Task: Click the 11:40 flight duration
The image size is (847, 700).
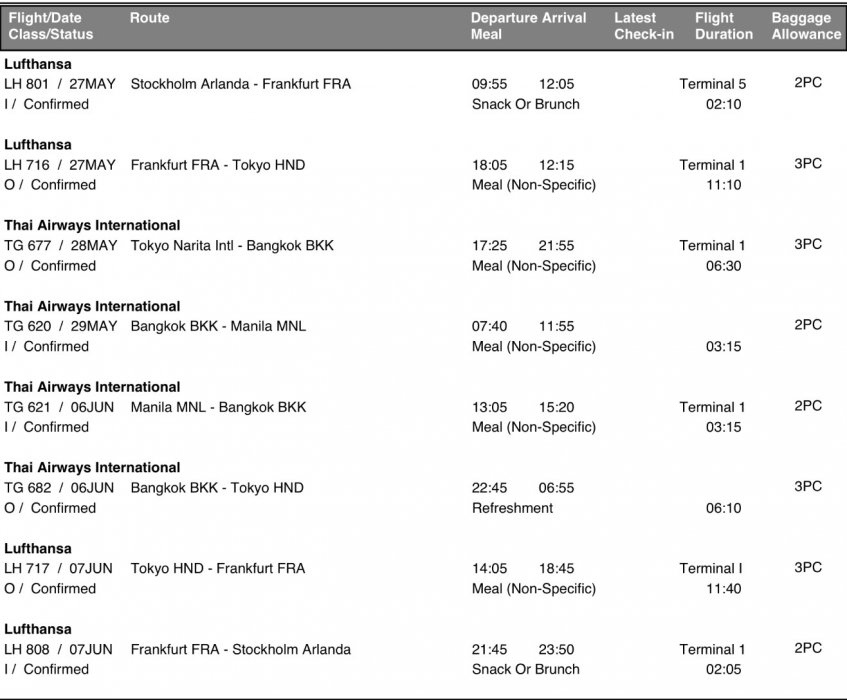Action: point(724,589)
